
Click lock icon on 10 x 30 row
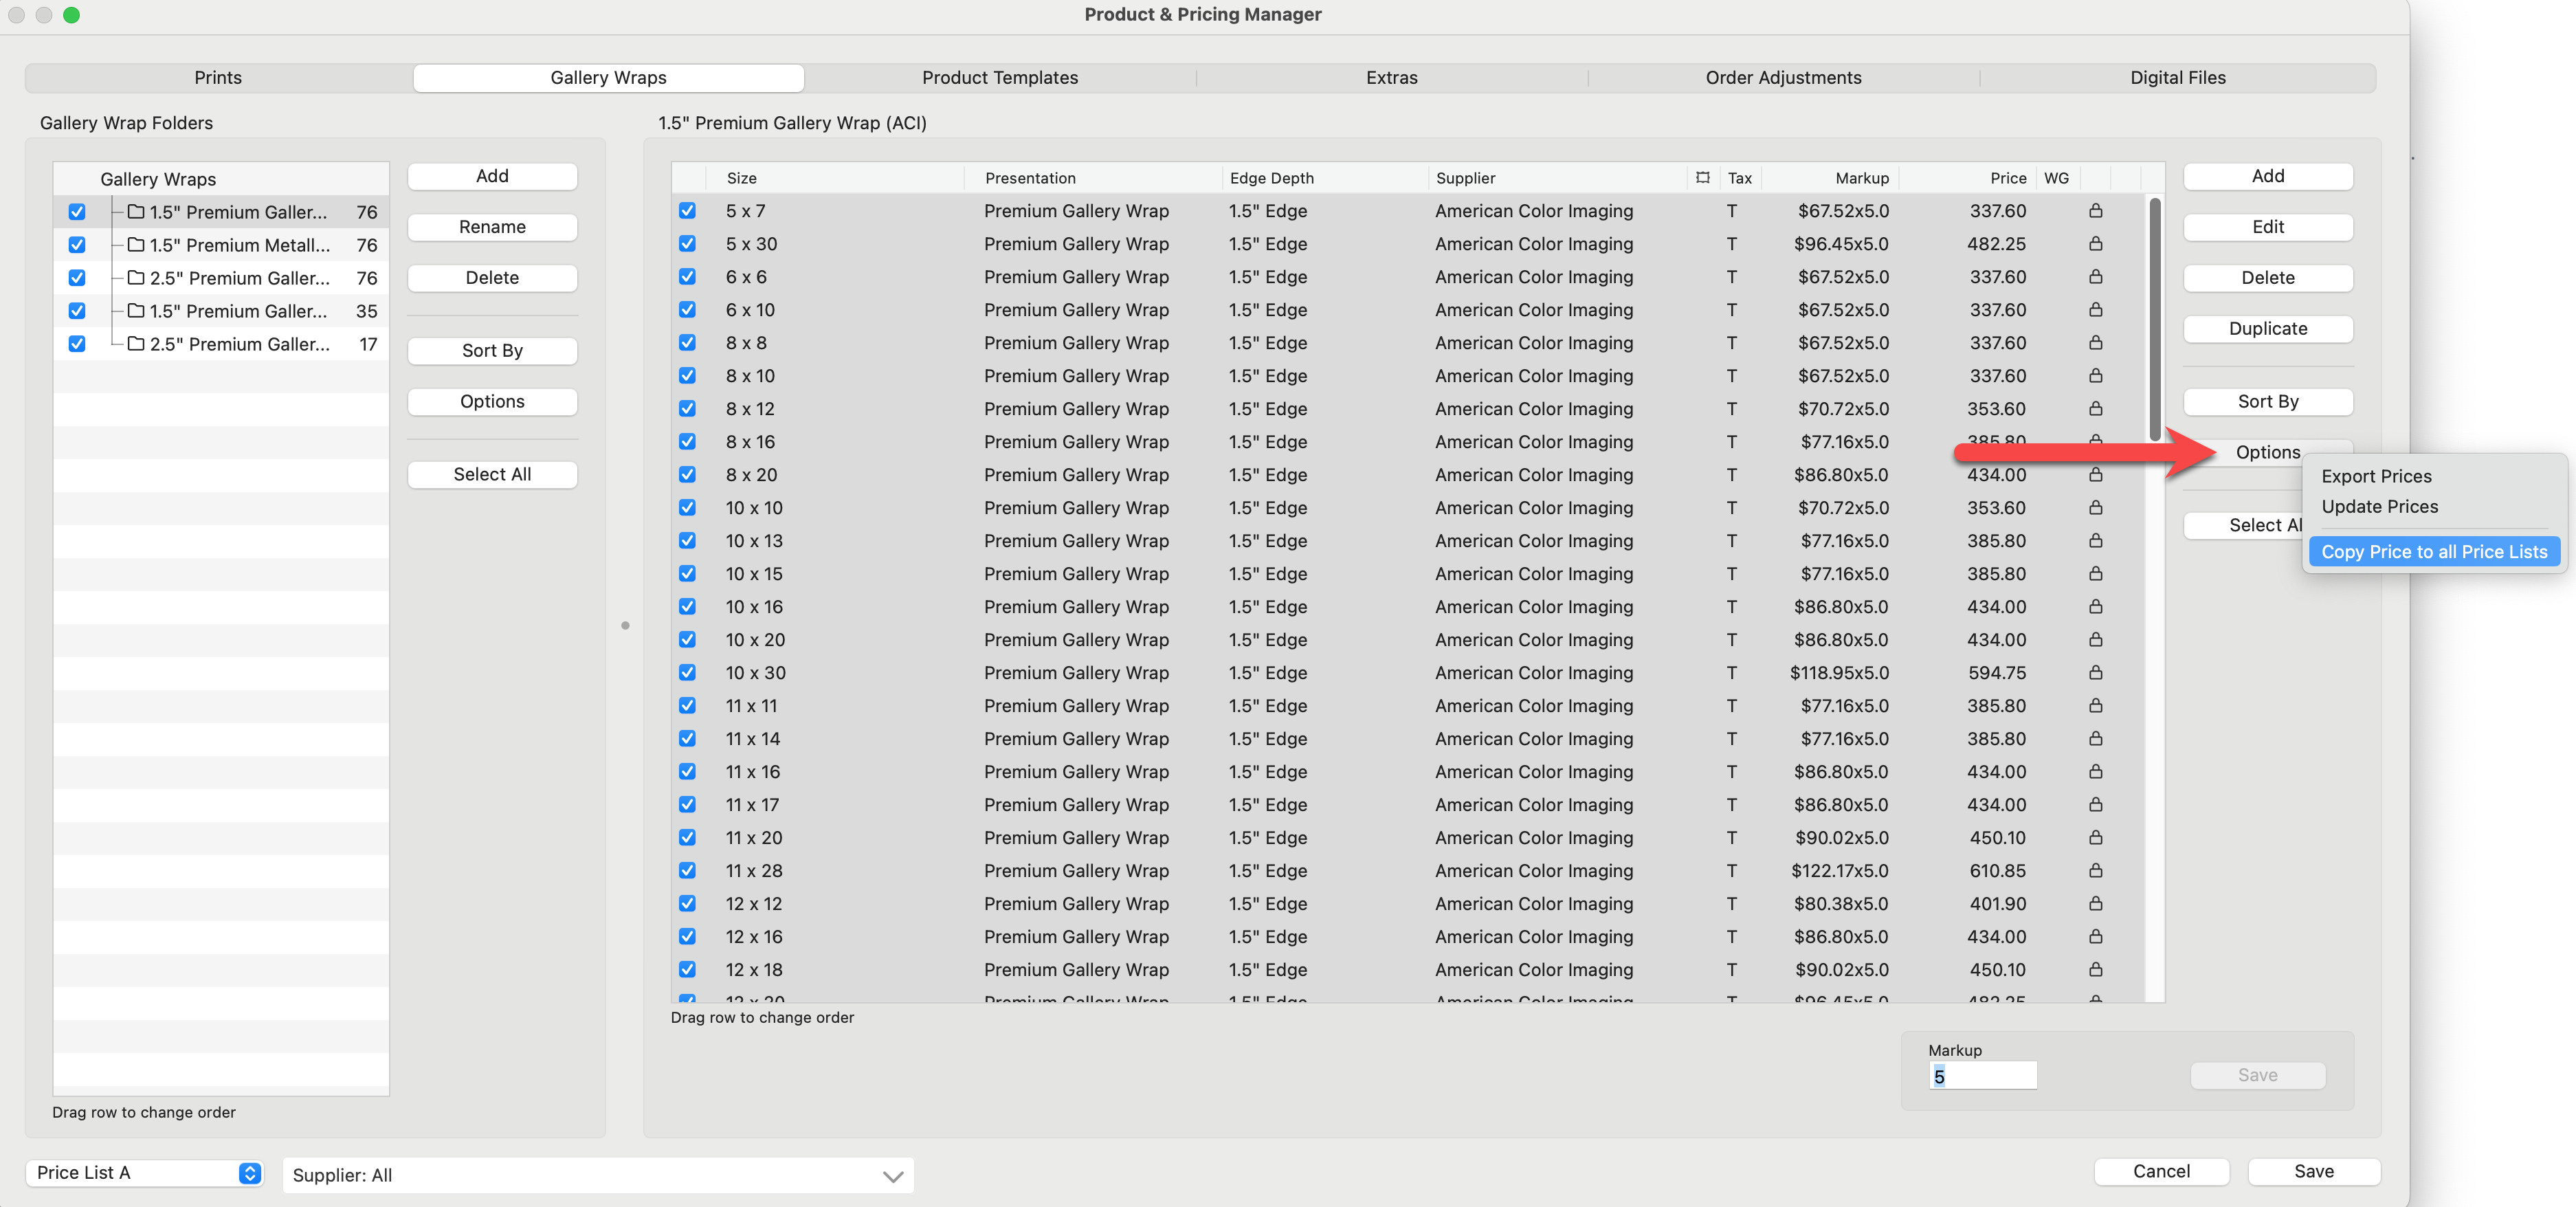click(2095, 673)
